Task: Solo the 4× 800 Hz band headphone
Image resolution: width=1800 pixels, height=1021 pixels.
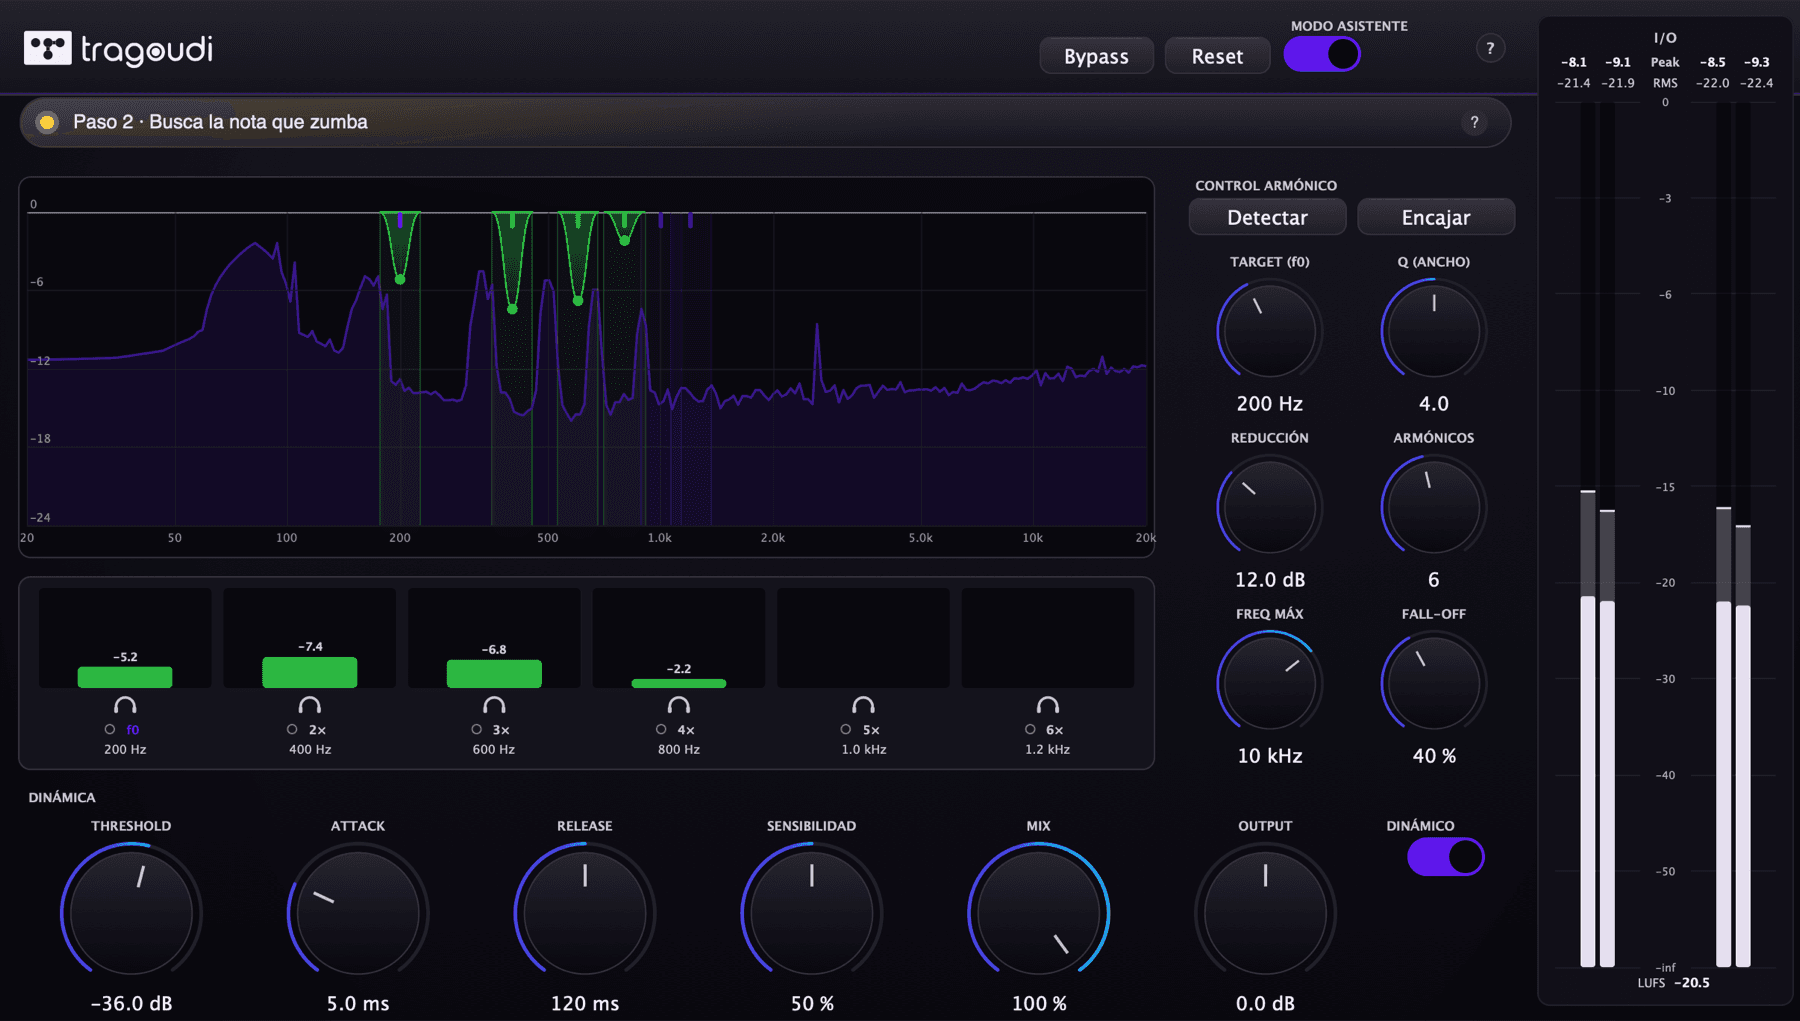Action: (x=679, y=705)
